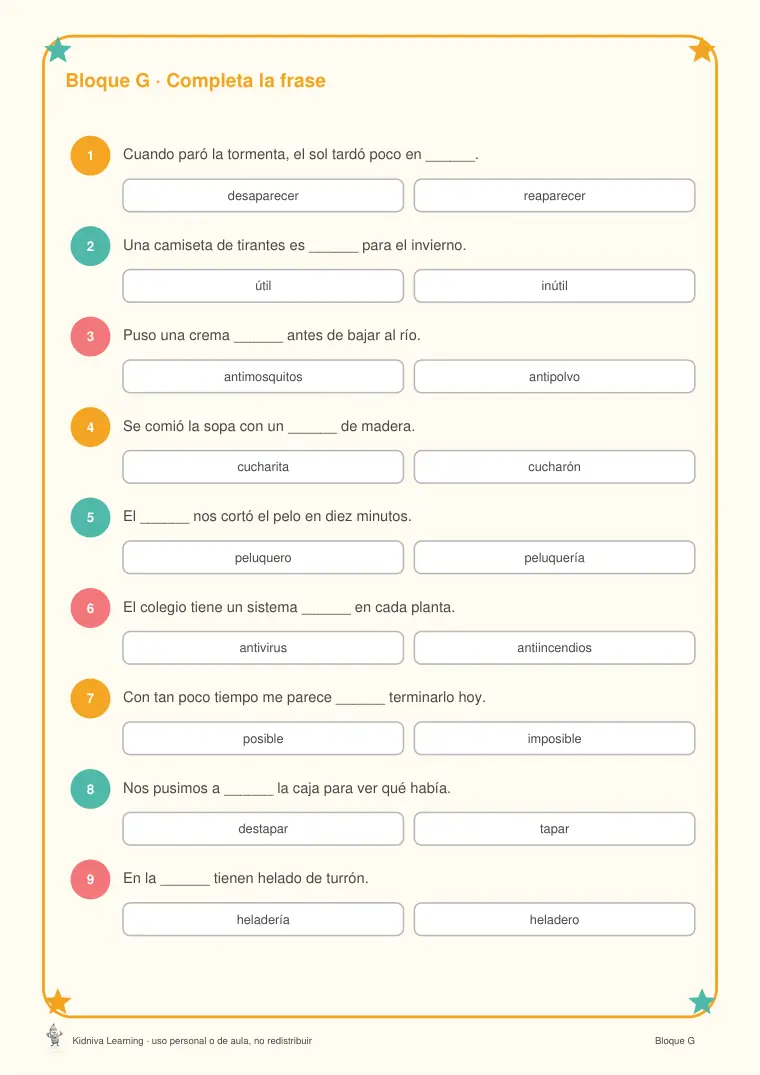Click the Kidniva Learning mascot logo

pyautogui.click(x=54, y=1035)
